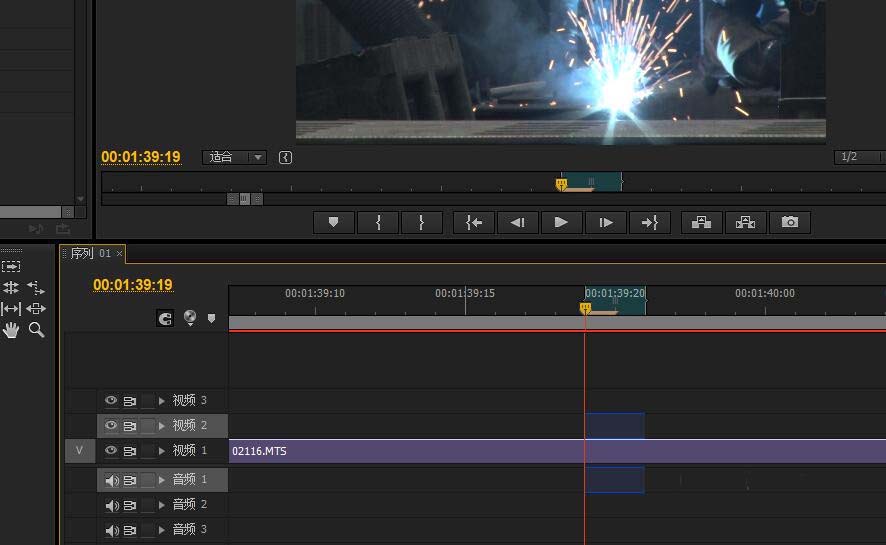The height and width of the screenshot is (545, 886).
Task: Hide the 视频 2 track
Action: [x=111, y=425]
